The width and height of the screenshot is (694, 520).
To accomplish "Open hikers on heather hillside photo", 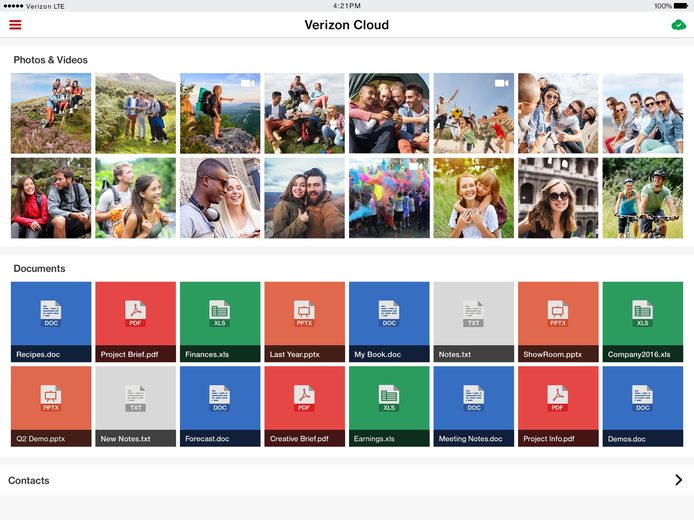I will click(x=51, y=113).
